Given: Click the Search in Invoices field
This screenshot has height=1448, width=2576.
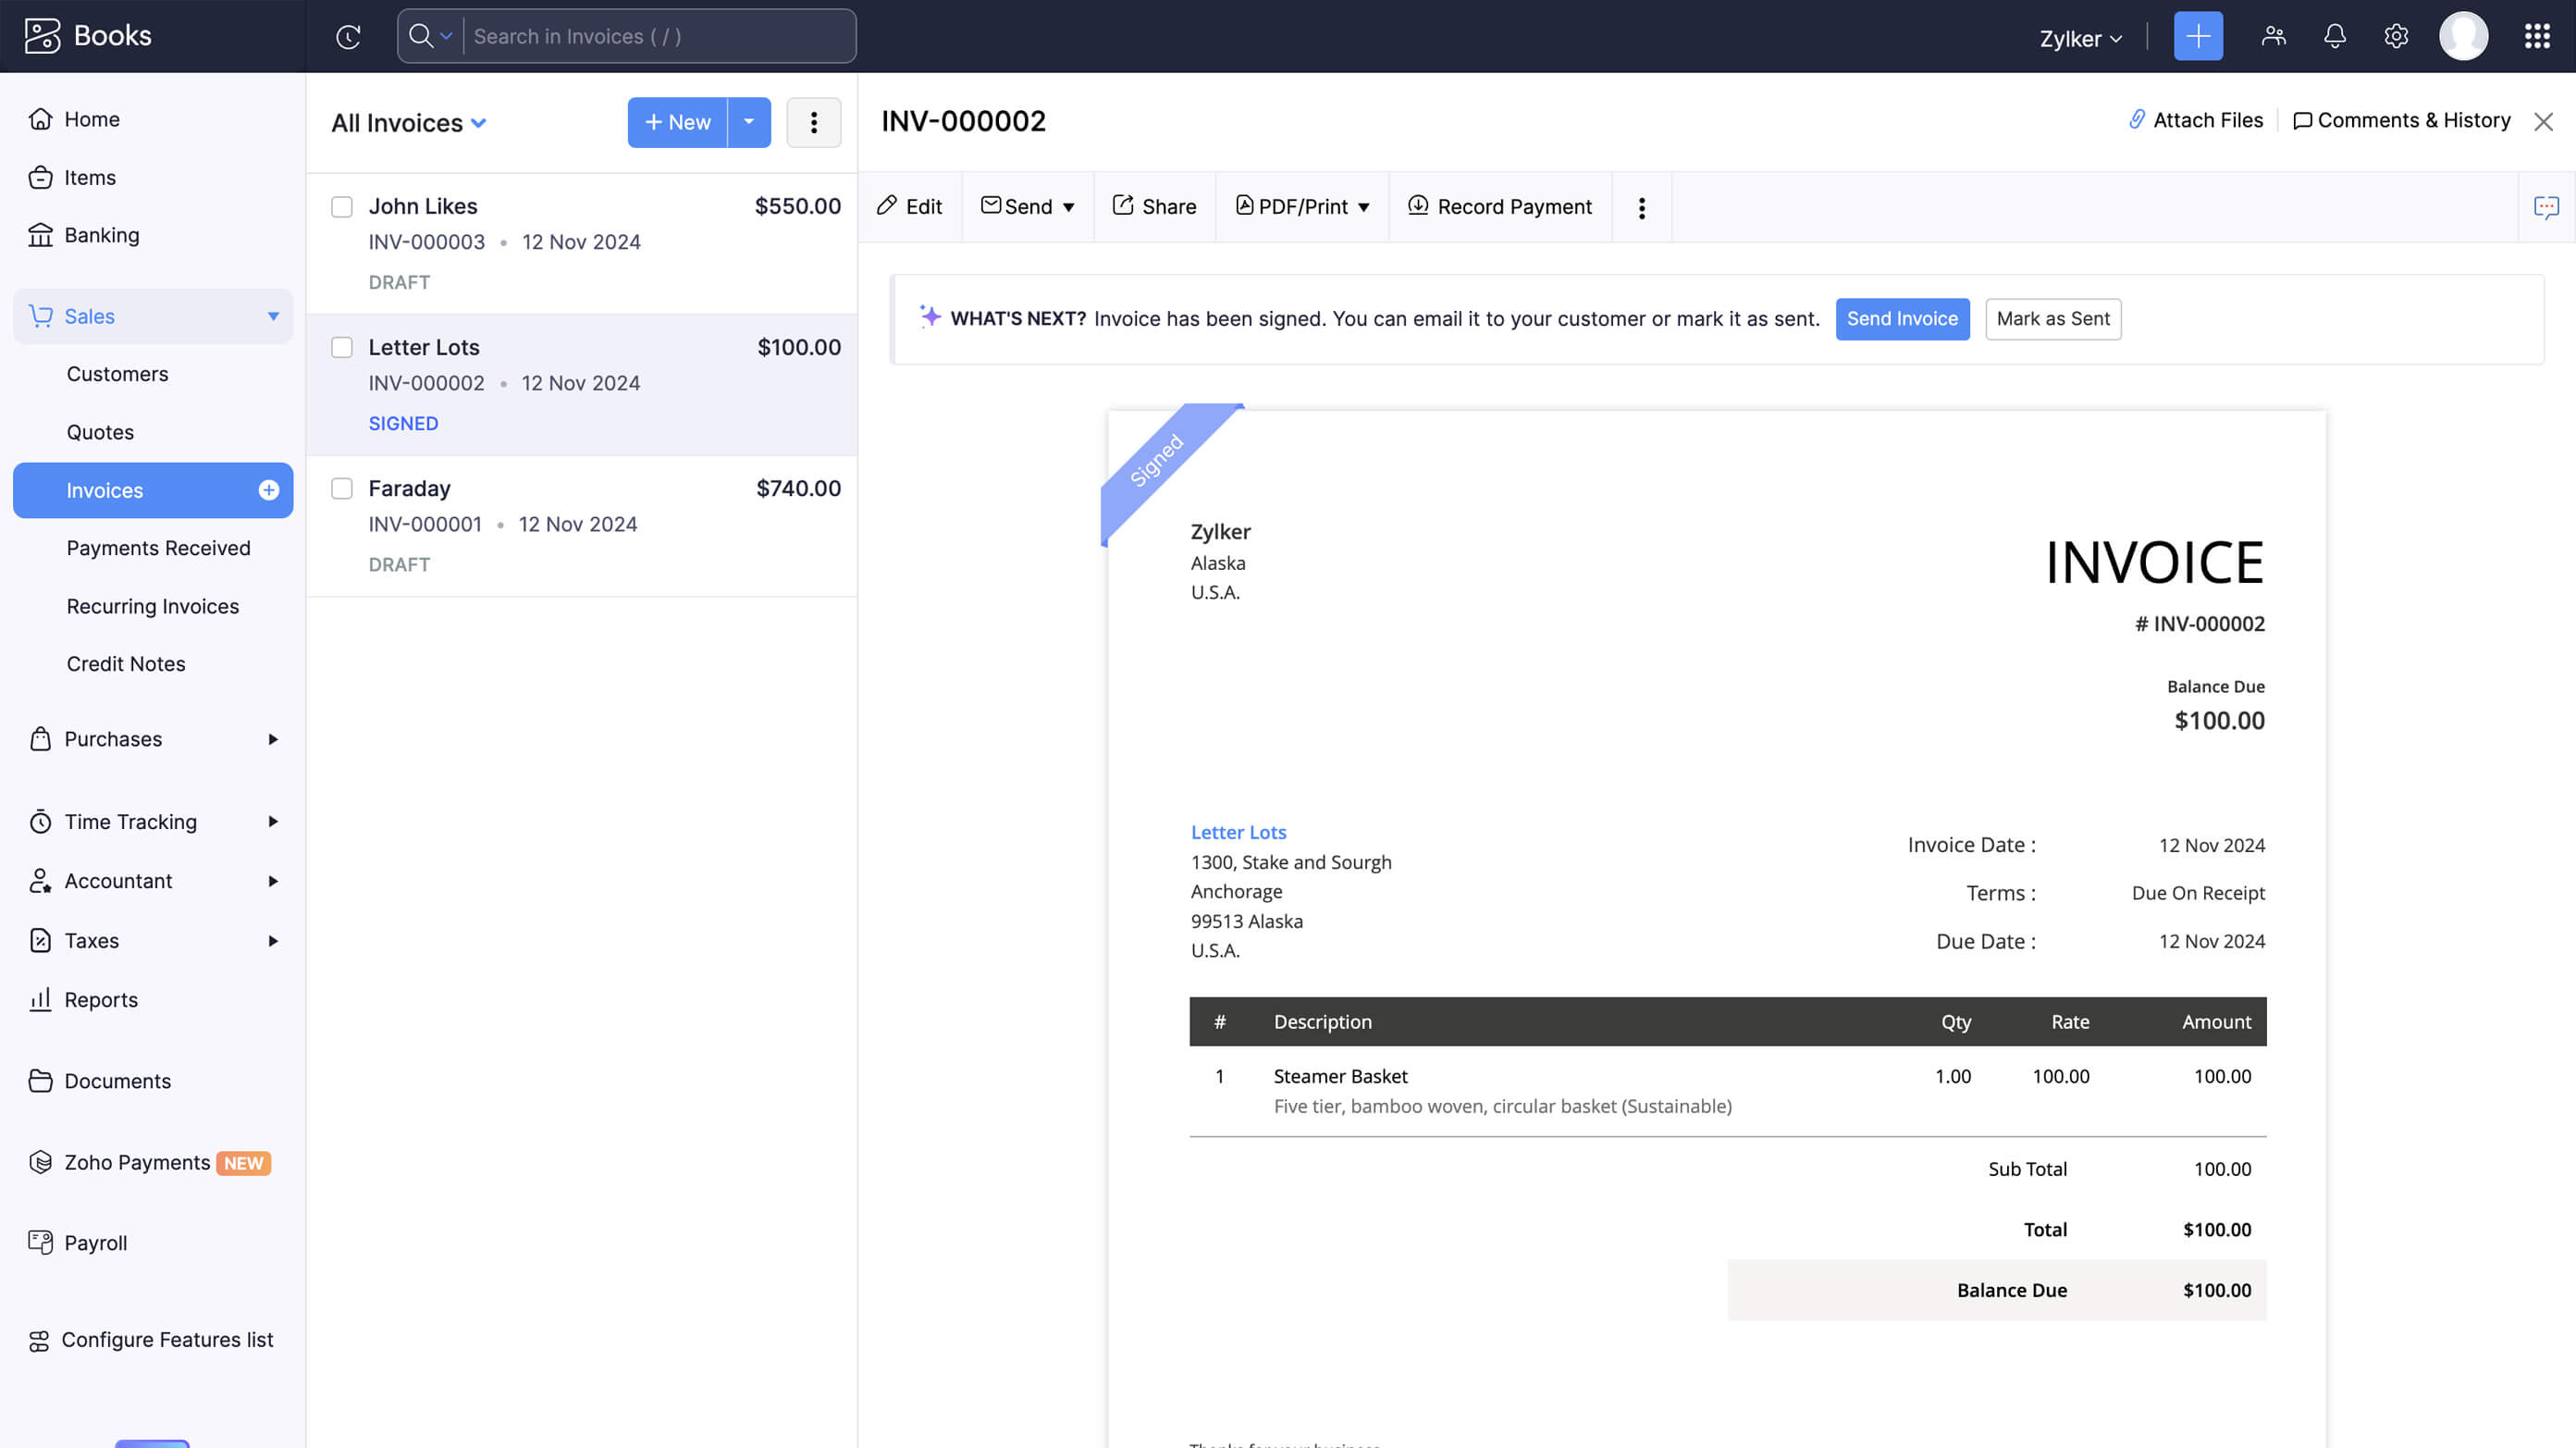Looking at the screenshot, I should (x=660, y=37).
